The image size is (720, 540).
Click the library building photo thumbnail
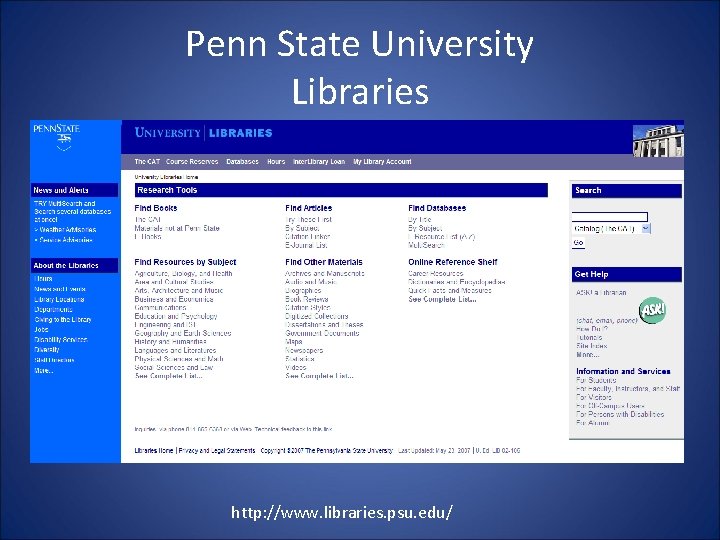658,141
